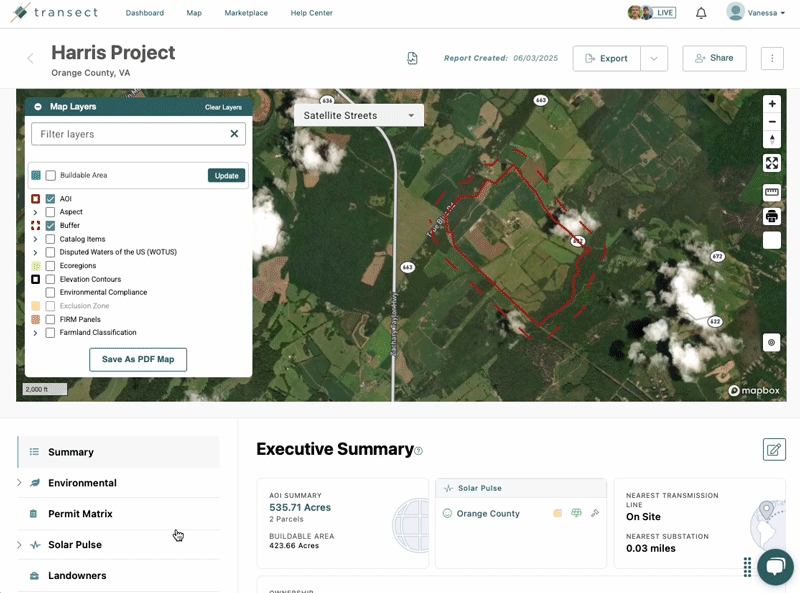Open the chat support widget

click(x=774, y=567)
